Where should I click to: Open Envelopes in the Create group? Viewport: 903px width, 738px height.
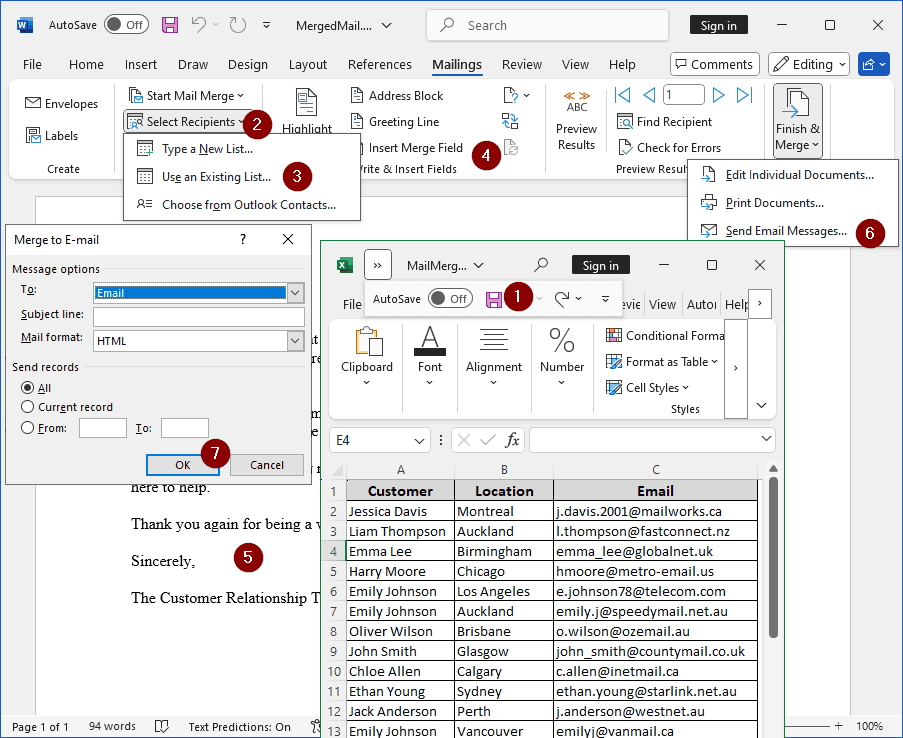[62, 104]
